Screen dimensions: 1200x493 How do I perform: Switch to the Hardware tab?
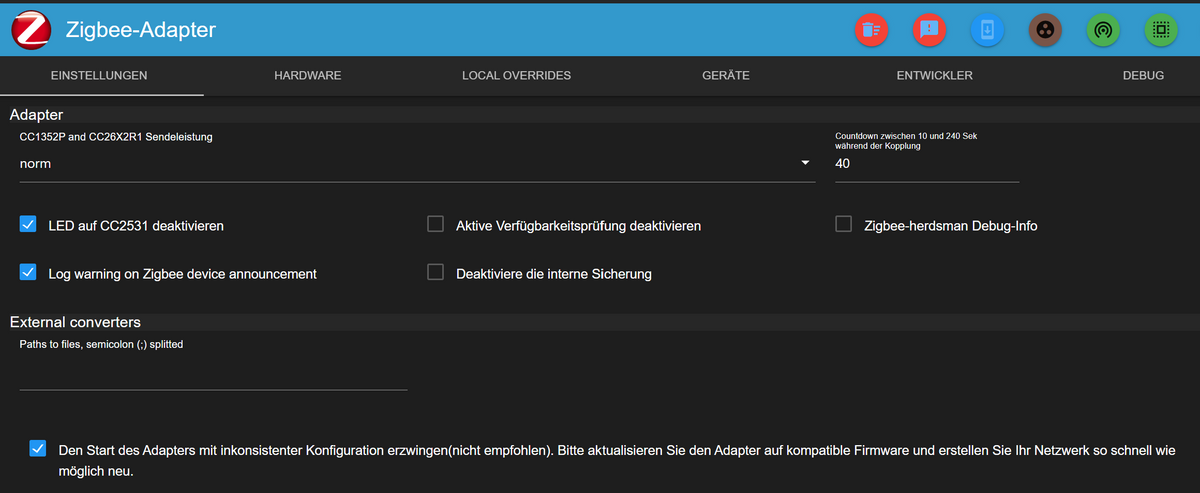307,76
